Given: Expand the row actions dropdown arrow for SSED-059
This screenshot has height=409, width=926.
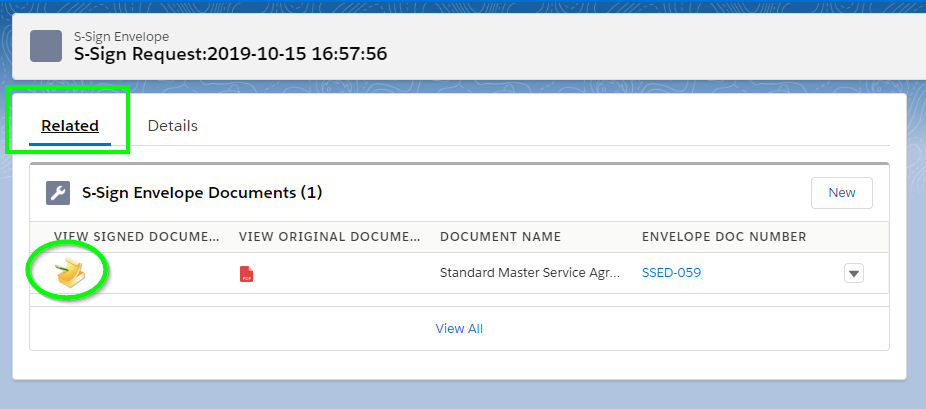Looking at the screenshot, I should [854, 273].
